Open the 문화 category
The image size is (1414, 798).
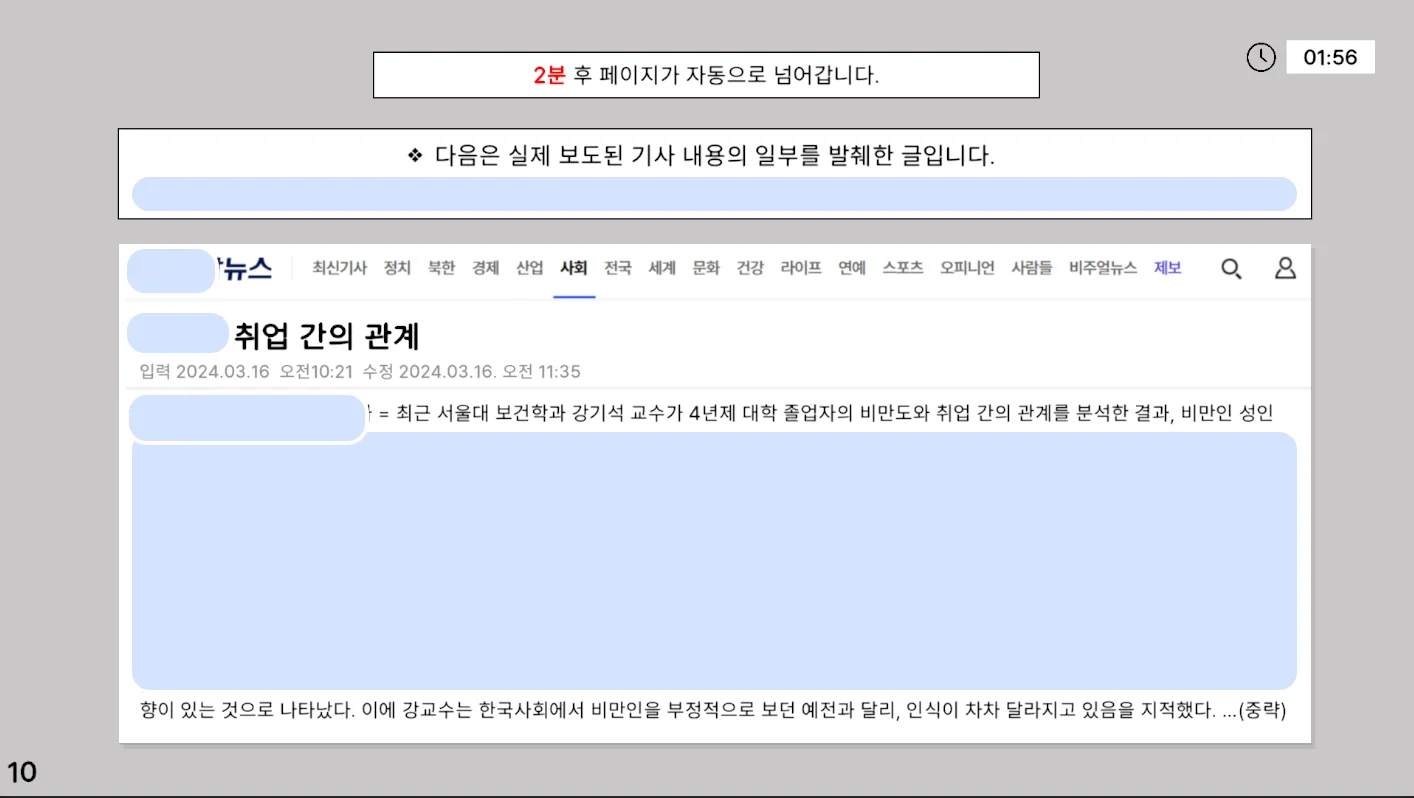[x=706, y=268]
